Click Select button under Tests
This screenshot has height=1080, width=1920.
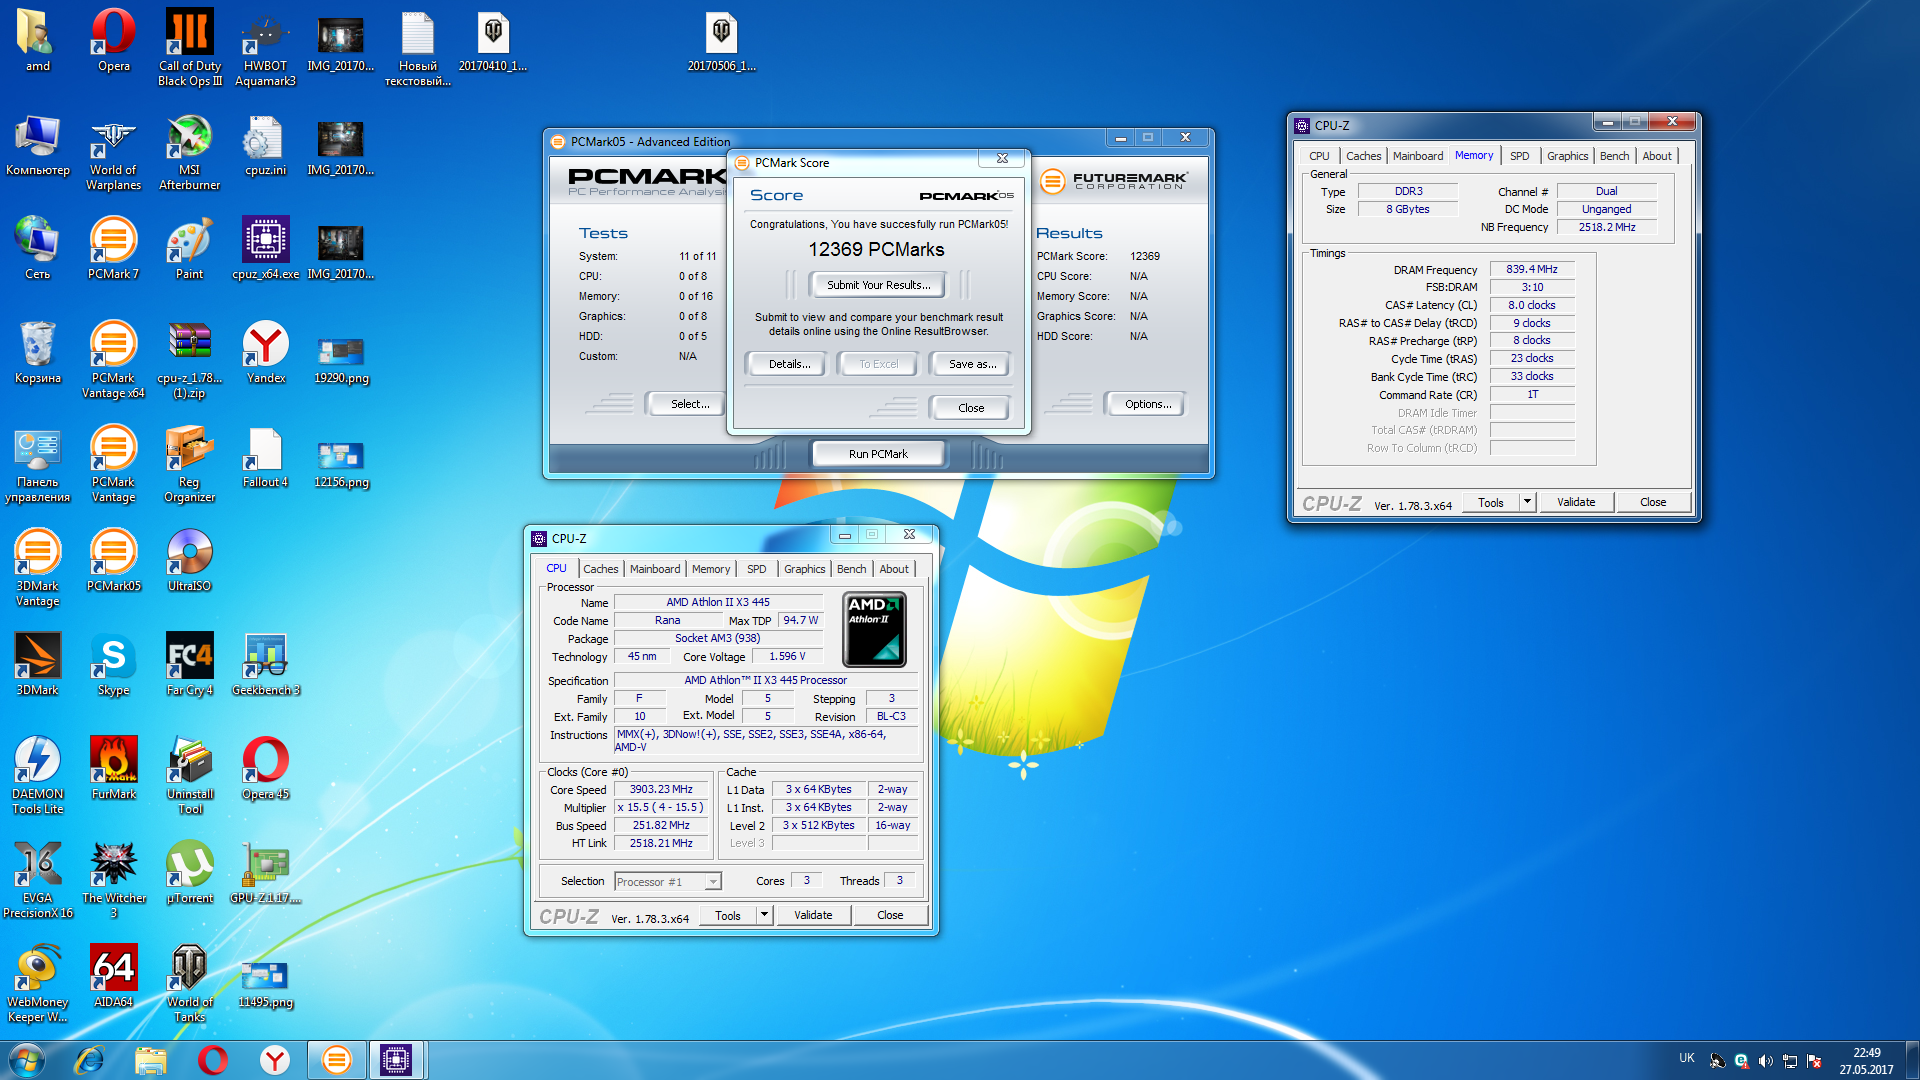(x=690, y=404)
